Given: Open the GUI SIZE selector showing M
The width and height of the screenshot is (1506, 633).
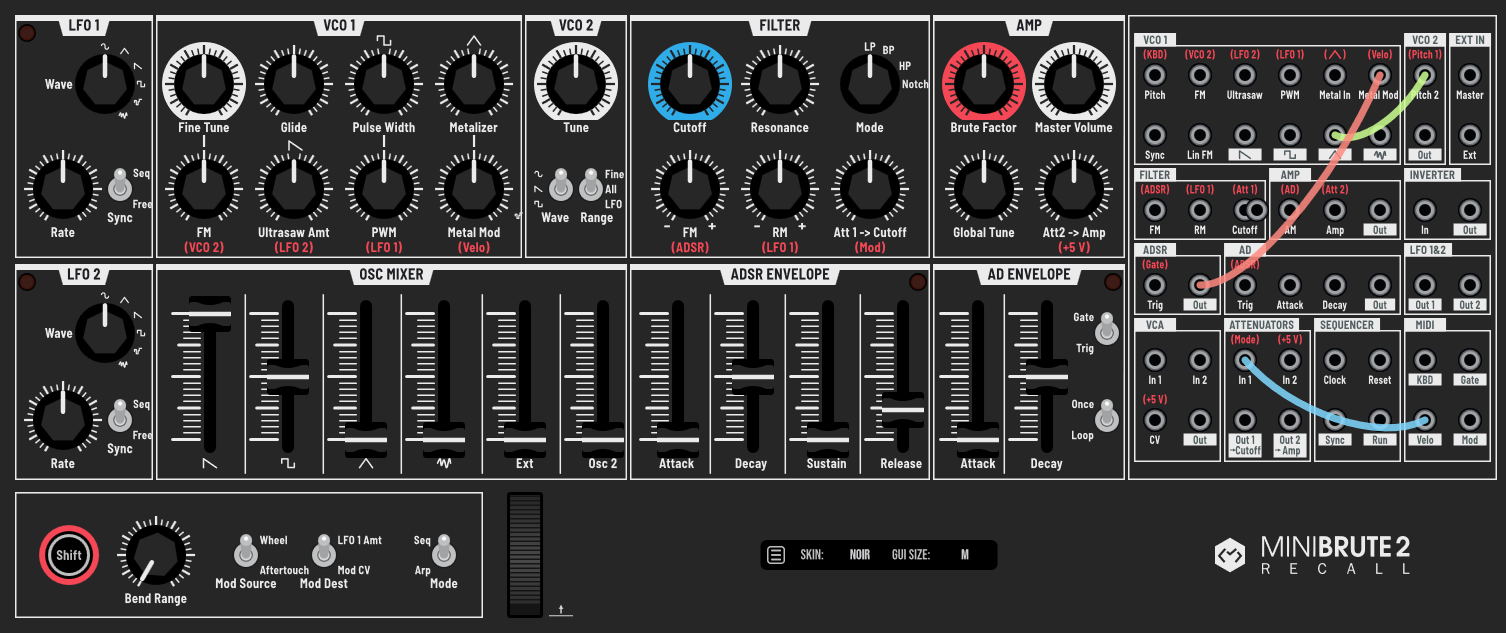Looking at the screenshot, I should [964, 555].
